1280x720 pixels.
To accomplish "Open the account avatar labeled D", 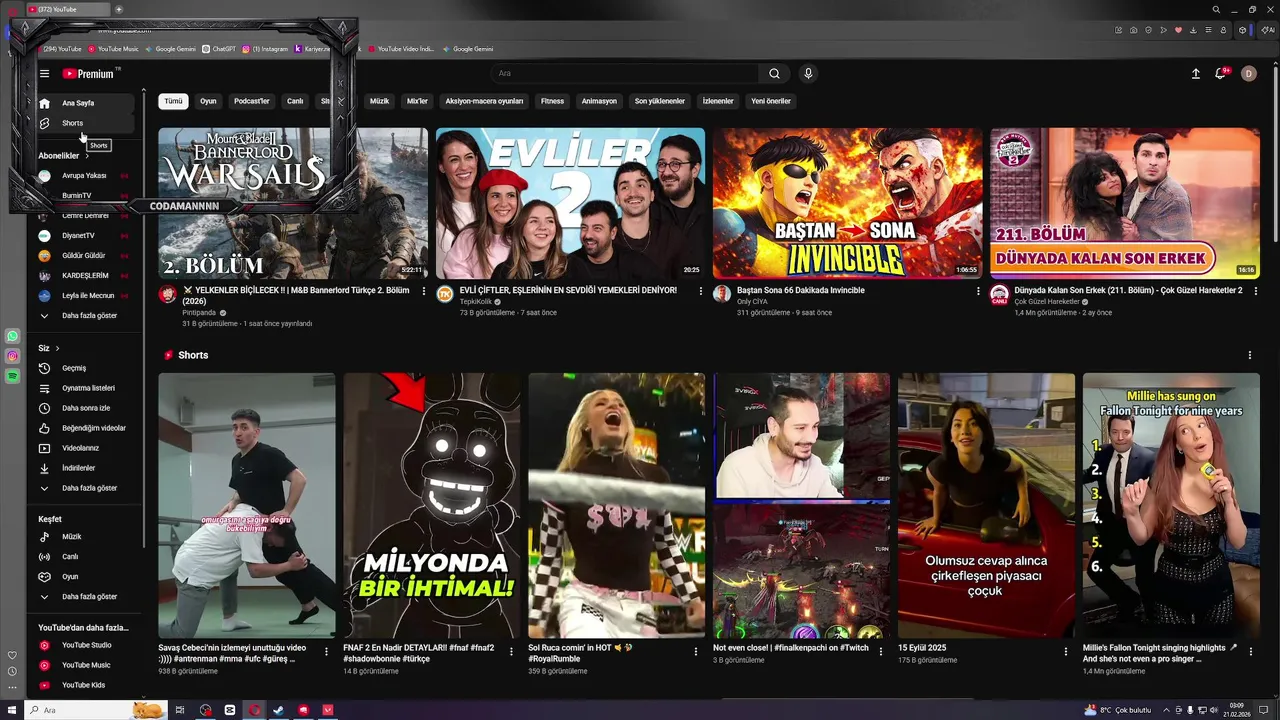I will 1248,73.
